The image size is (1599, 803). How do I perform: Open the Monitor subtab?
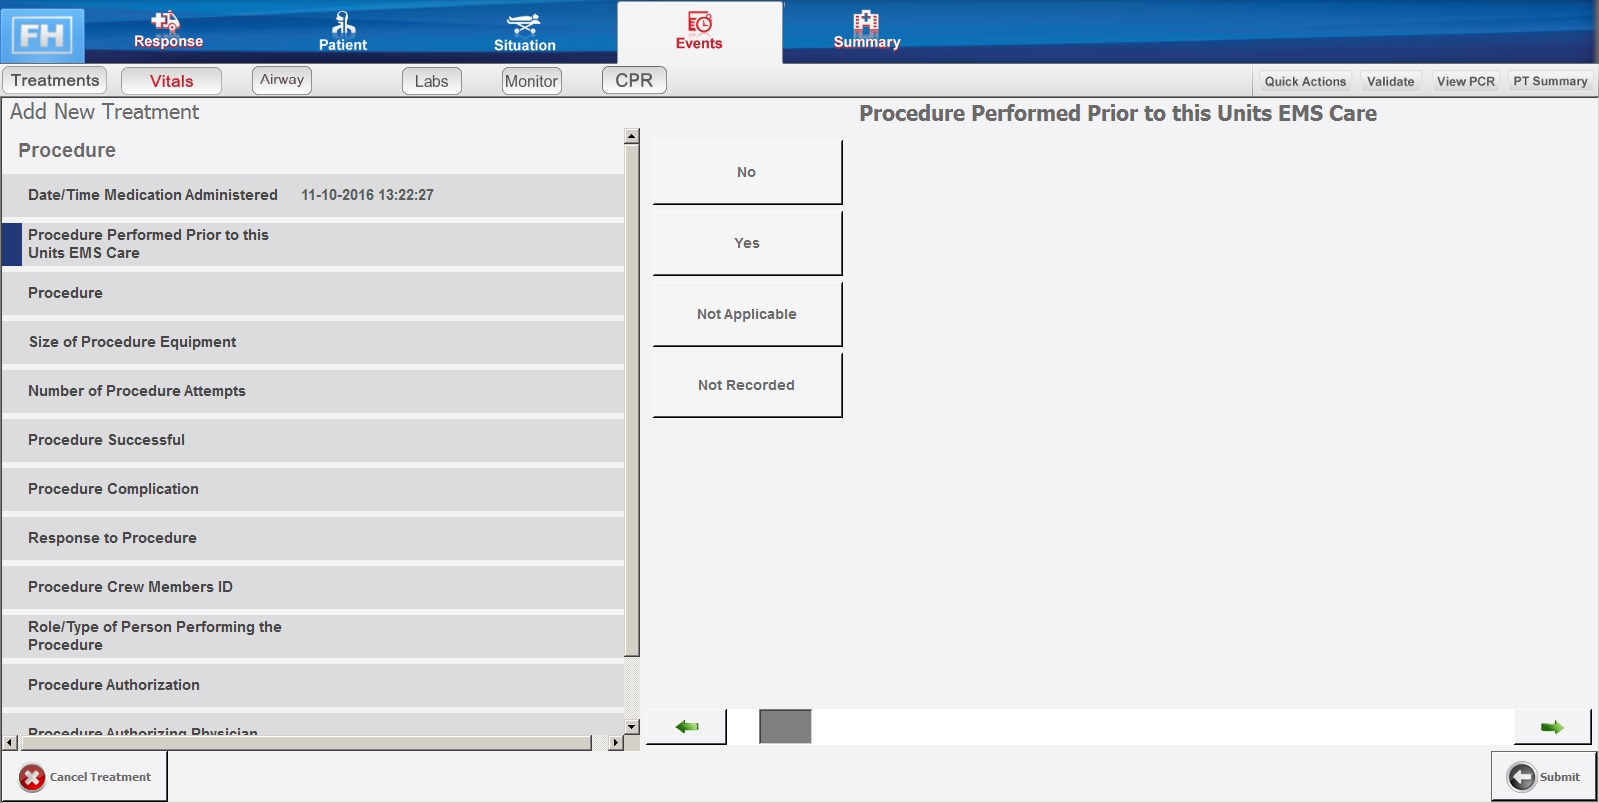(x=532, y=81)
